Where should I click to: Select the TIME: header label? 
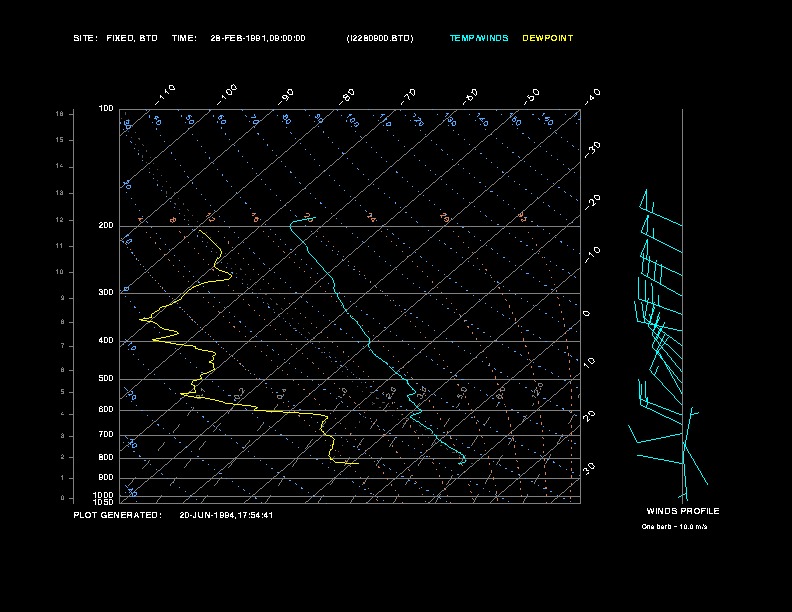[184, 38]
